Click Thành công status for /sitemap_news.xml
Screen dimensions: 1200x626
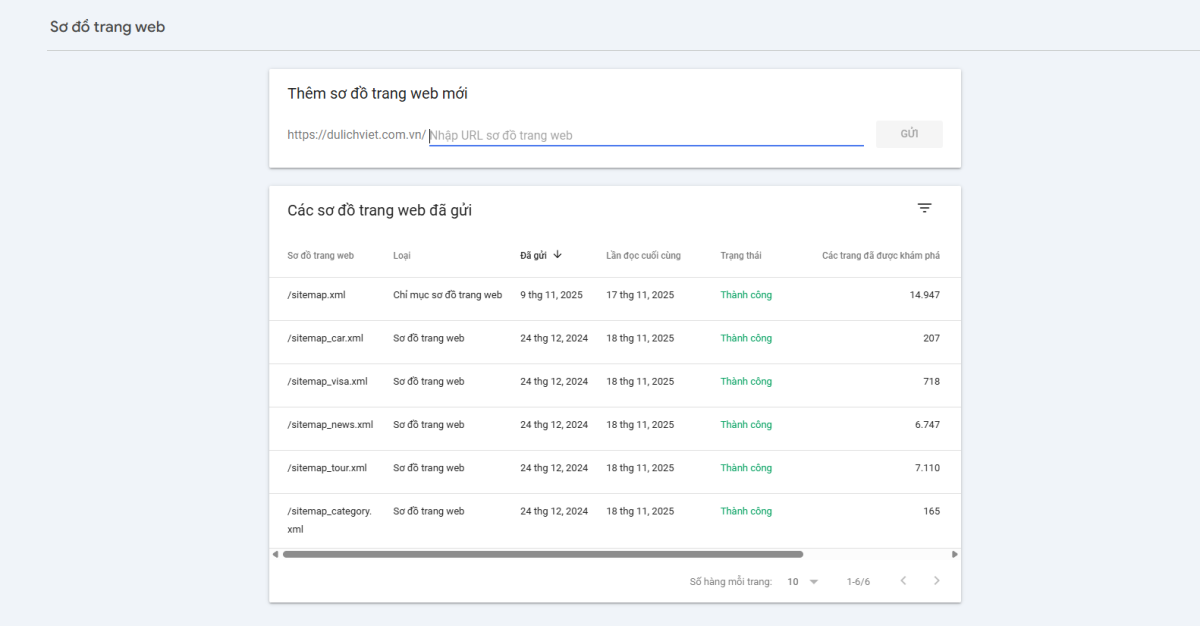(745, 424)
